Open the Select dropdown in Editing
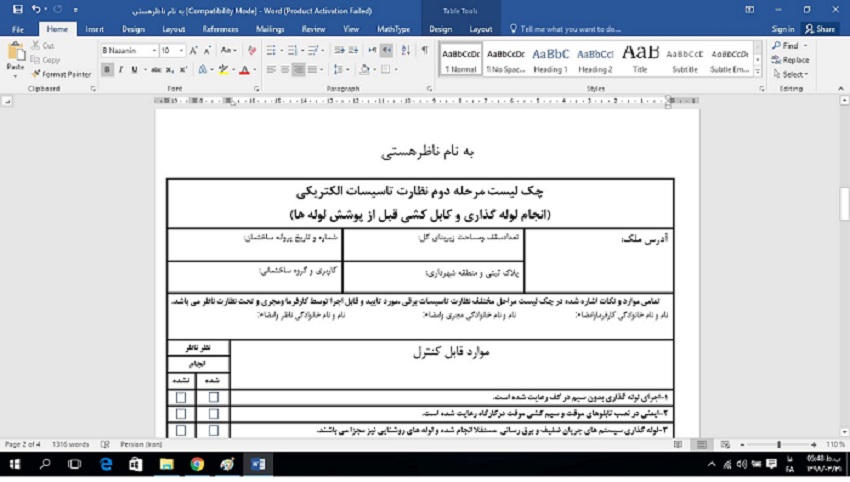This screenshot has width=850, height=482. pyautogui.click(x=791, y=74)
